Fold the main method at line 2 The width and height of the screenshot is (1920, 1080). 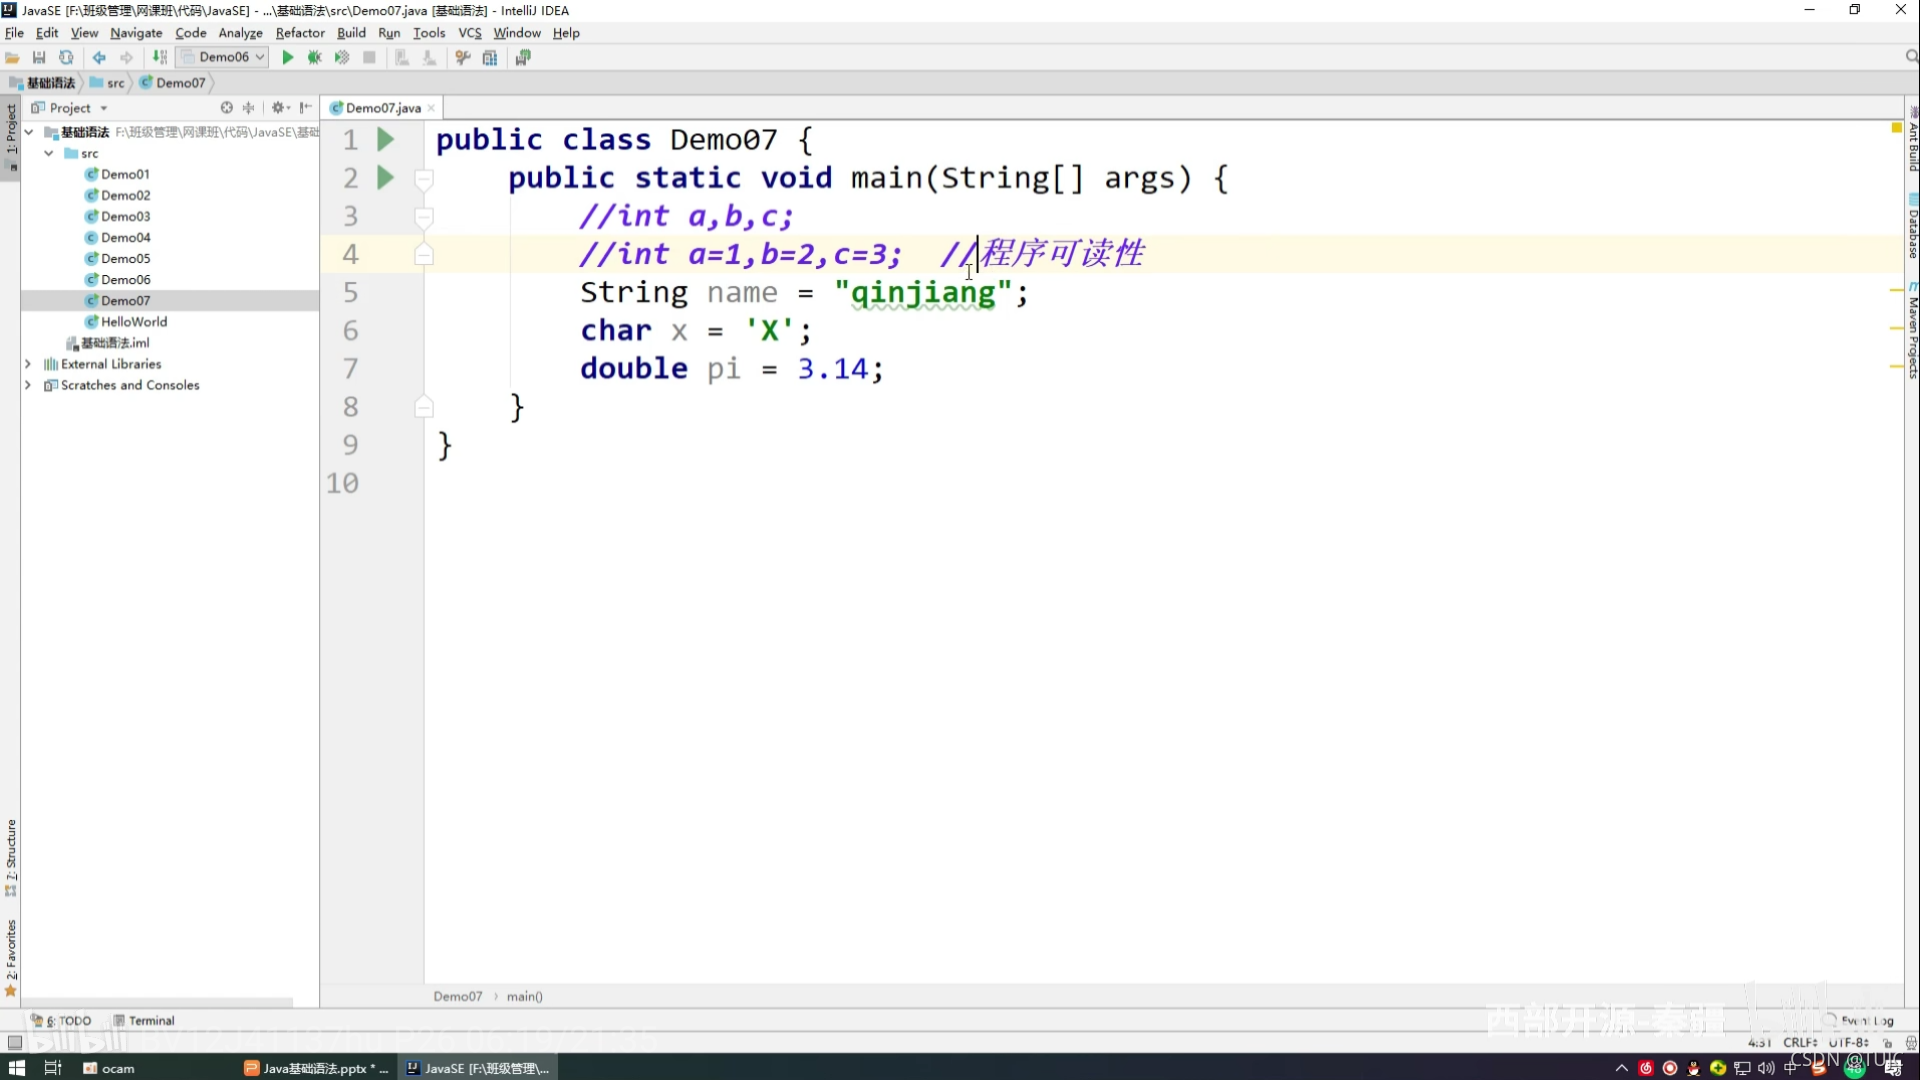(424, 179)
